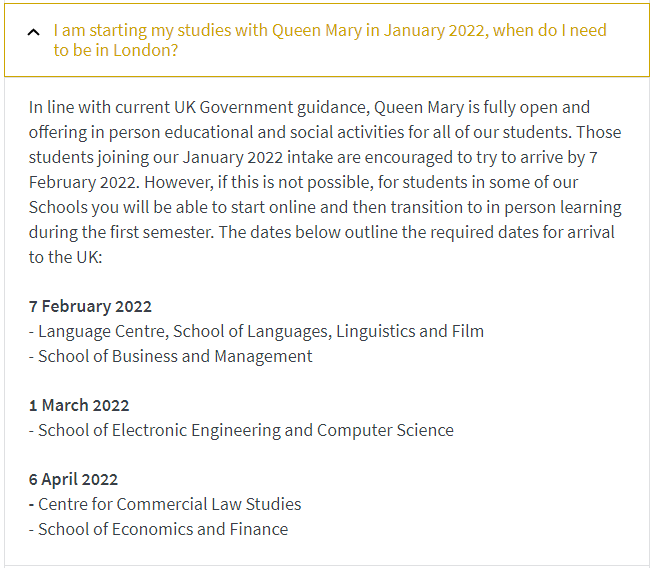Select the '6 April 2022' bold heading
The height and width of the screenshot is (568, 657).
coord(73,480)
